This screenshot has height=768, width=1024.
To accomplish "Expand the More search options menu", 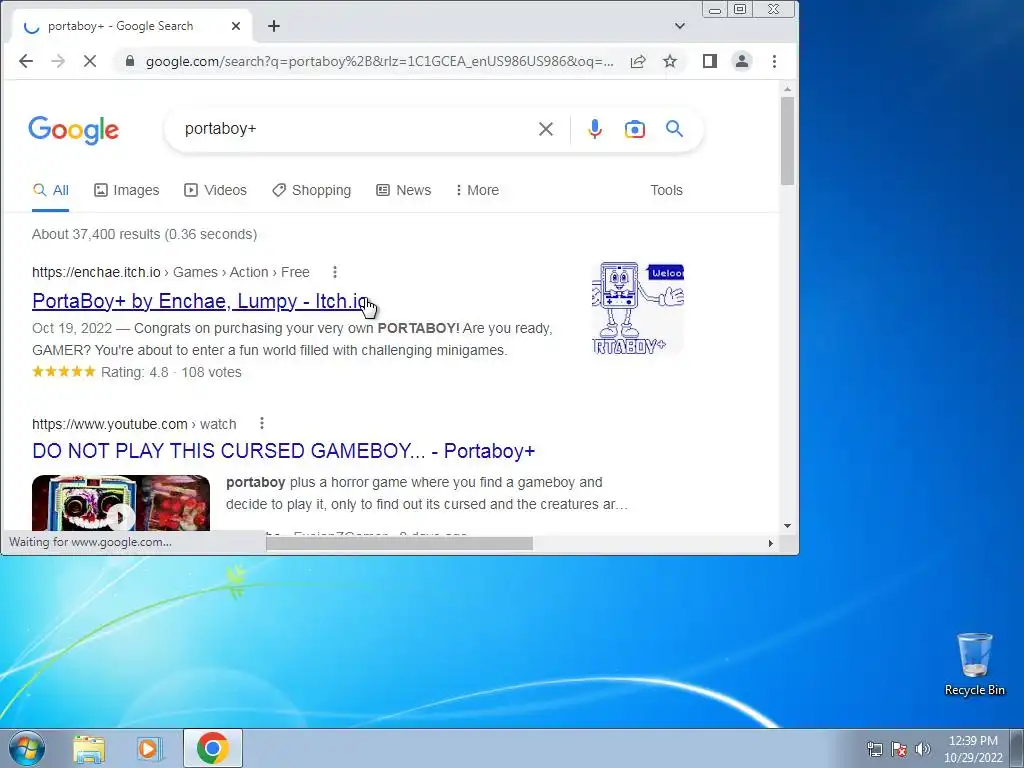I will (477, 190).
